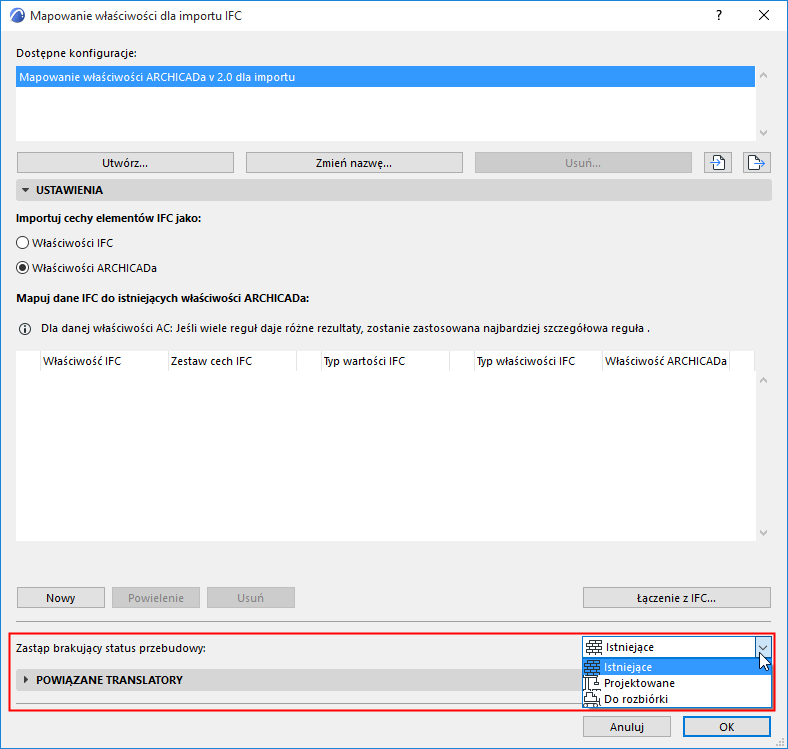Click mapping table scroll up arrow

(763, 381)
